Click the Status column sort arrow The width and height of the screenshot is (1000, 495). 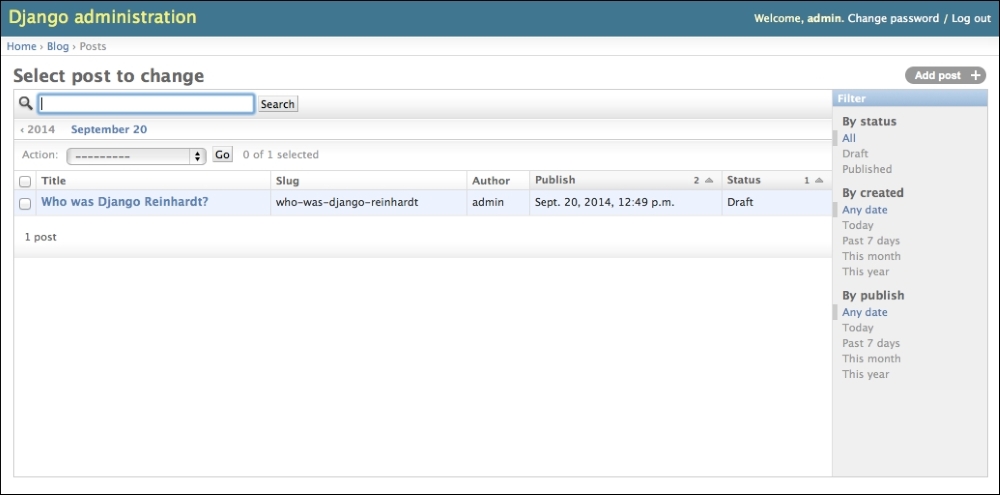(x=819, y=181)
